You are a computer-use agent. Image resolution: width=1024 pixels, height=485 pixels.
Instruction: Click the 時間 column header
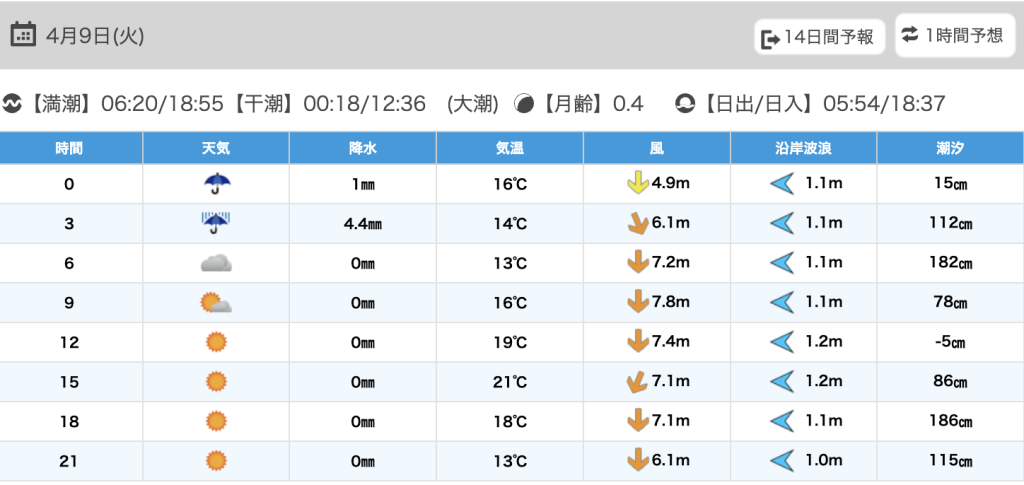coord(70,148)
